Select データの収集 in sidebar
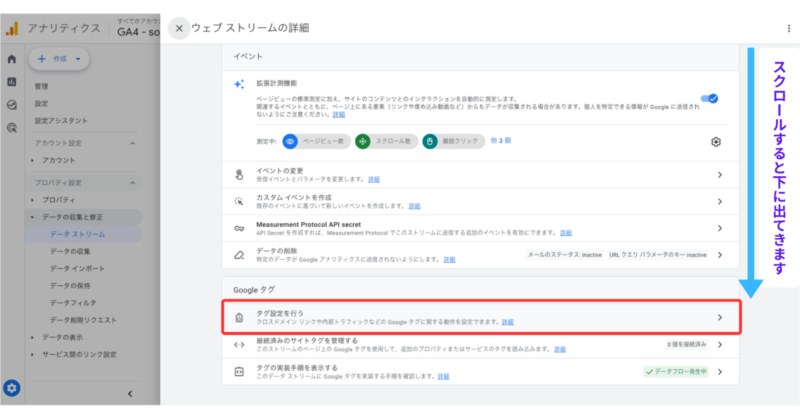This screenshot has height=420, width=800. [70, 251]
